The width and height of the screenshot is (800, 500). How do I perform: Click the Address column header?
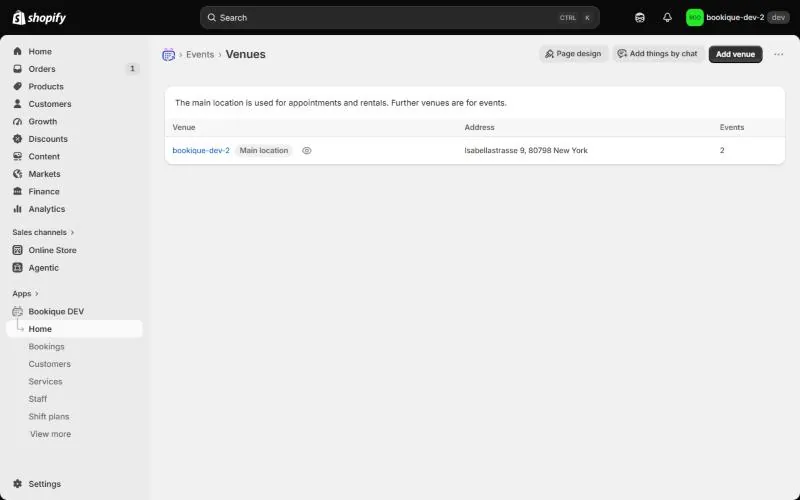pyautogui.click(x=479, y=128)
